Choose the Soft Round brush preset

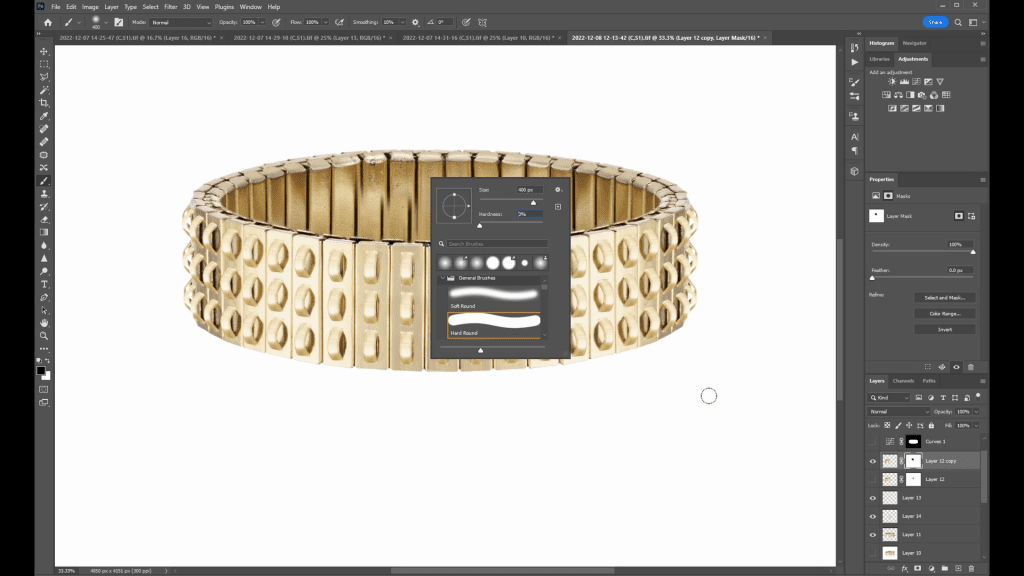click(x=494, y=298)
